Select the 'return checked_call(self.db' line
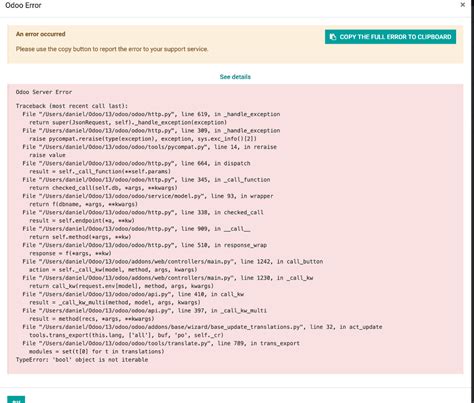 tap(103, 188)
